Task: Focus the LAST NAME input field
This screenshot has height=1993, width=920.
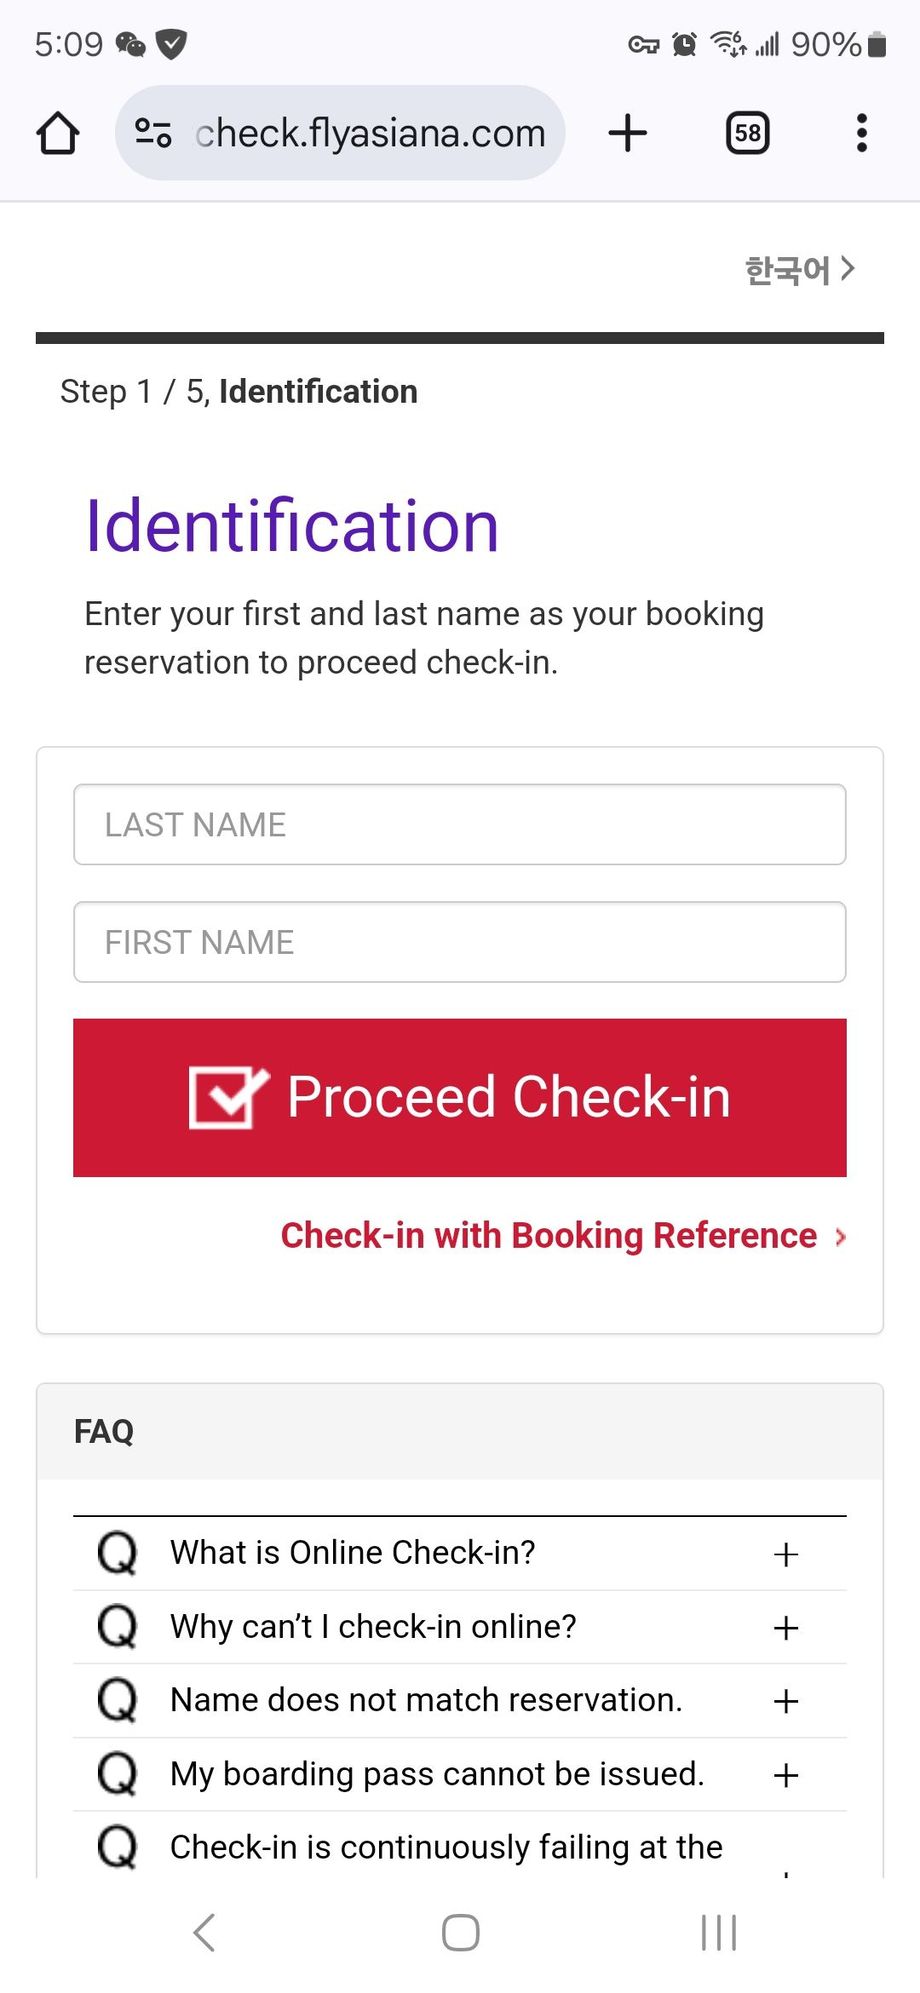Action: (x=460, y=824)
